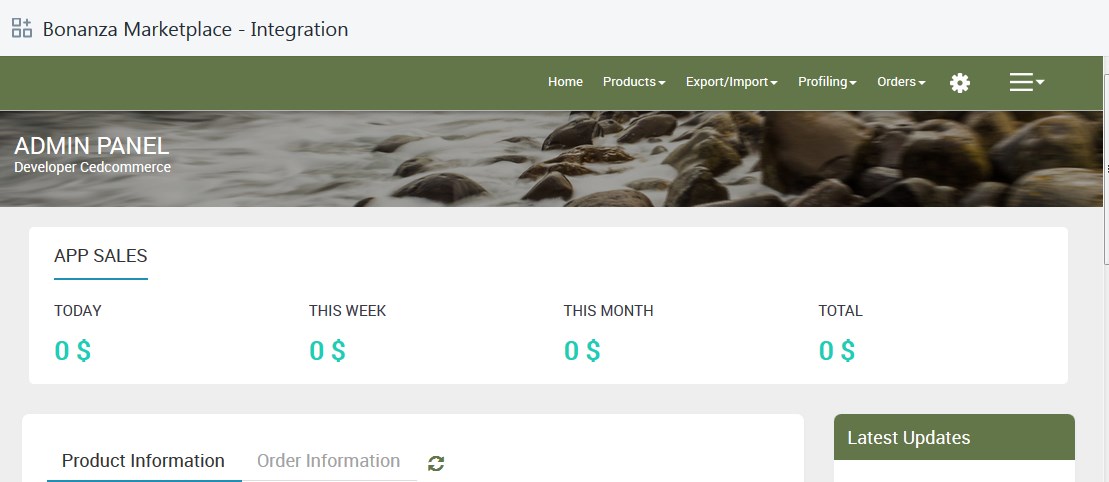Viewport: 1109px width, 482px height.
Task: Open the hamburger menu in the navbar
Action: [1026, 83]
